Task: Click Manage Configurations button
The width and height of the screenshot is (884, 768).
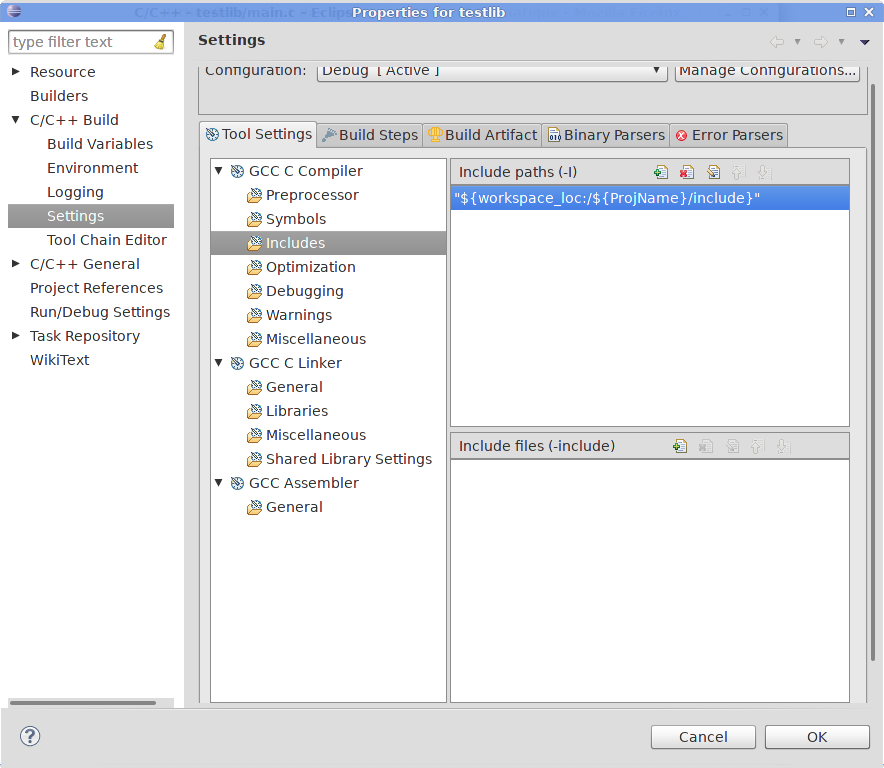Action: coord(767,71)
